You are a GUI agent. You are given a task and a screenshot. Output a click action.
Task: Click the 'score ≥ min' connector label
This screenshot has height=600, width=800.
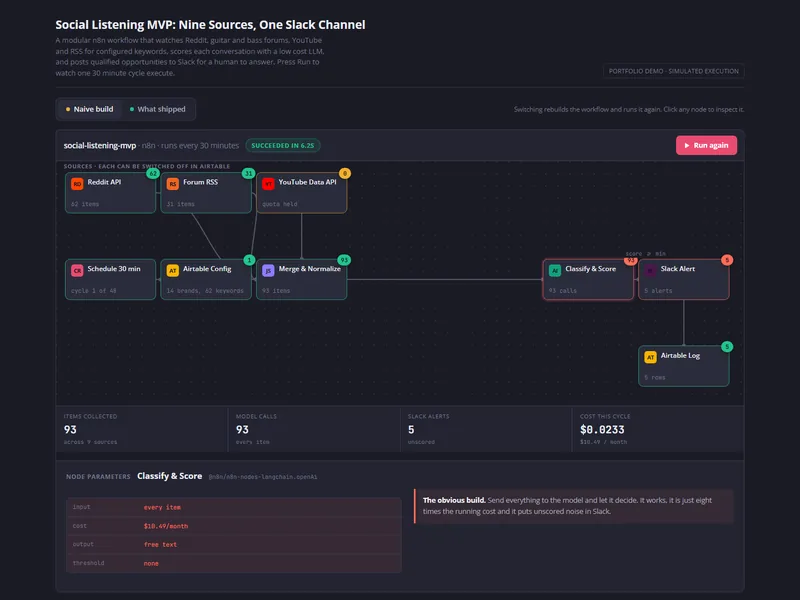point(645,254)
